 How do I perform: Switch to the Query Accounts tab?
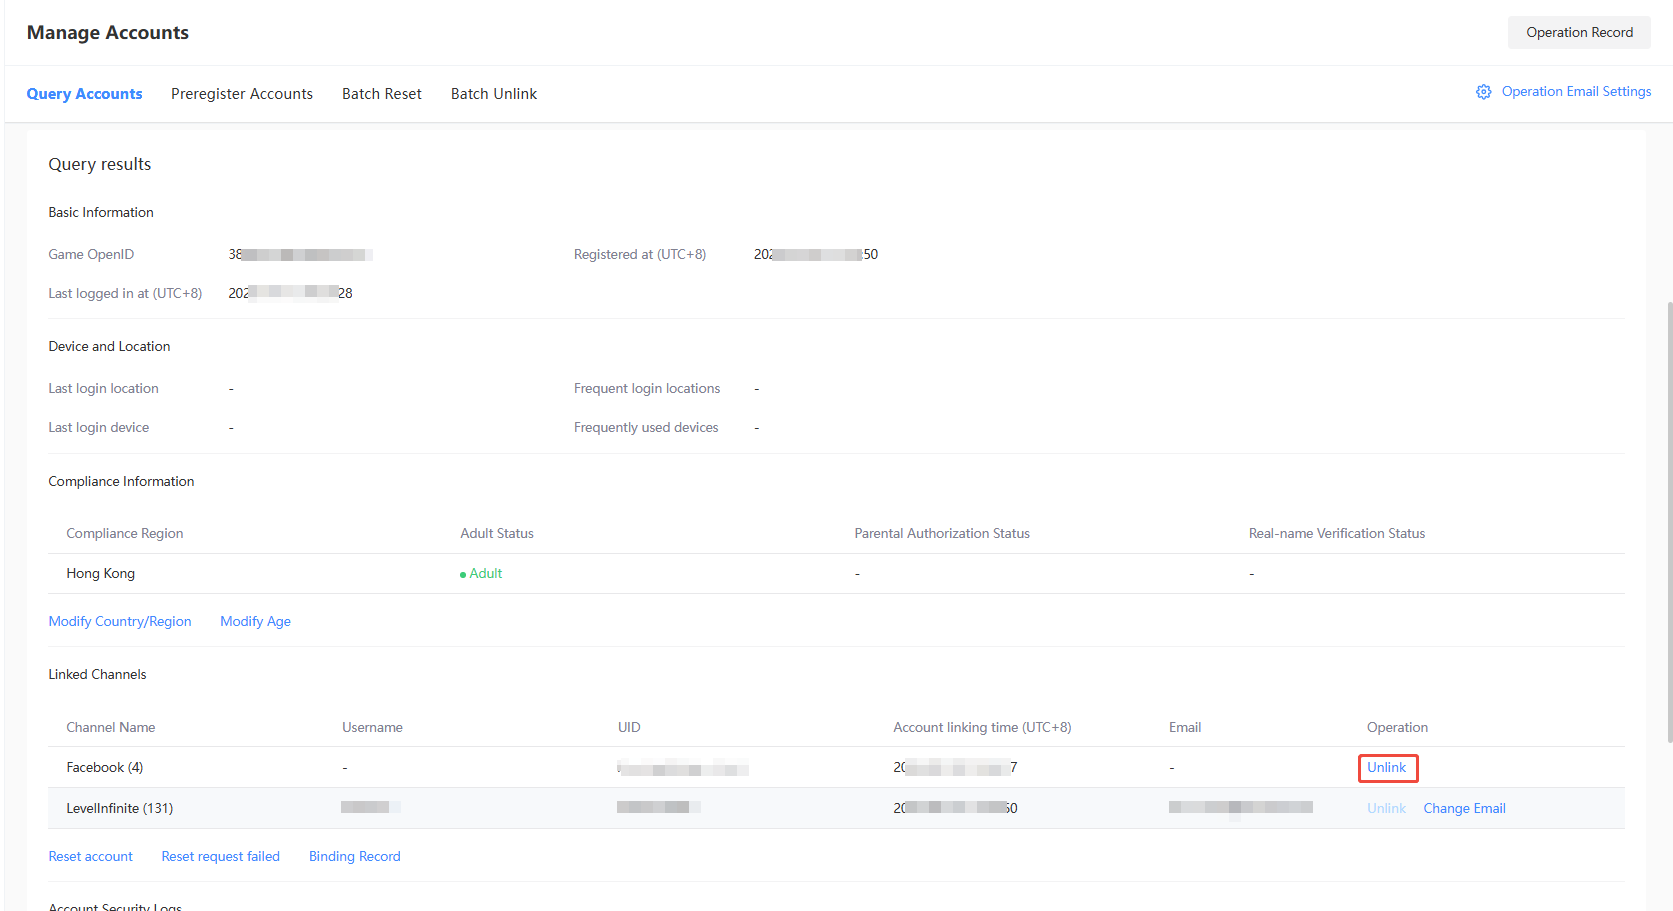[x=84, y=94]
